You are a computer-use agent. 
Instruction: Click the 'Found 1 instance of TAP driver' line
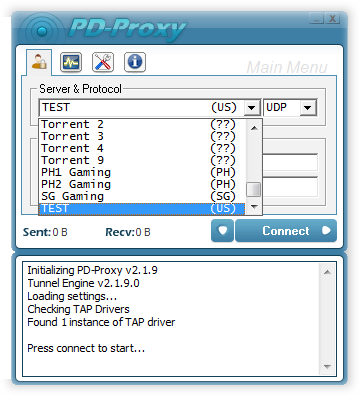coord(101,322)
